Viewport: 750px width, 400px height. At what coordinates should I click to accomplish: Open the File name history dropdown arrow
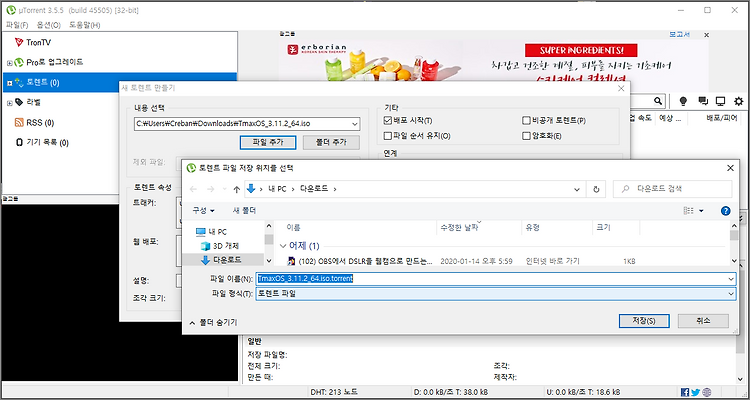pos(731,278)
